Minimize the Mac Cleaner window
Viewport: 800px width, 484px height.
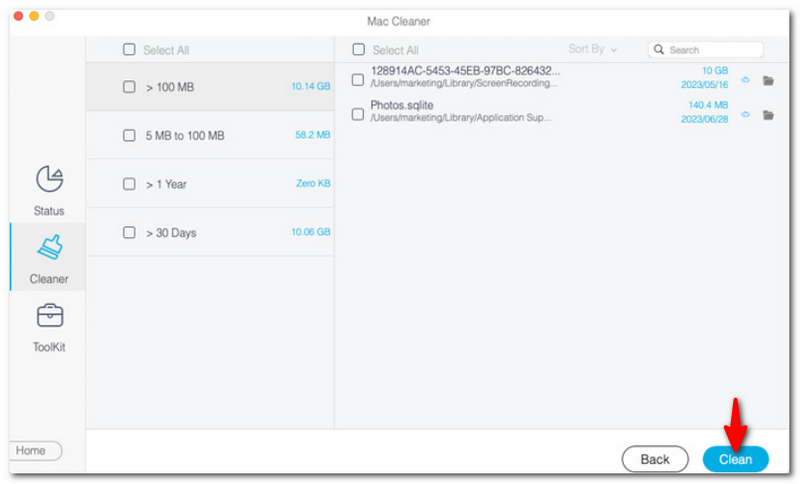[x=34, y=16]
